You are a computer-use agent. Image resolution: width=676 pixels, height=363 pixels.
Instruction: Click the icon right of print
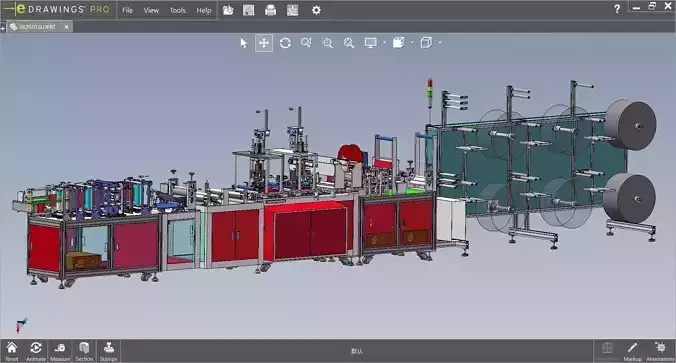292,10
